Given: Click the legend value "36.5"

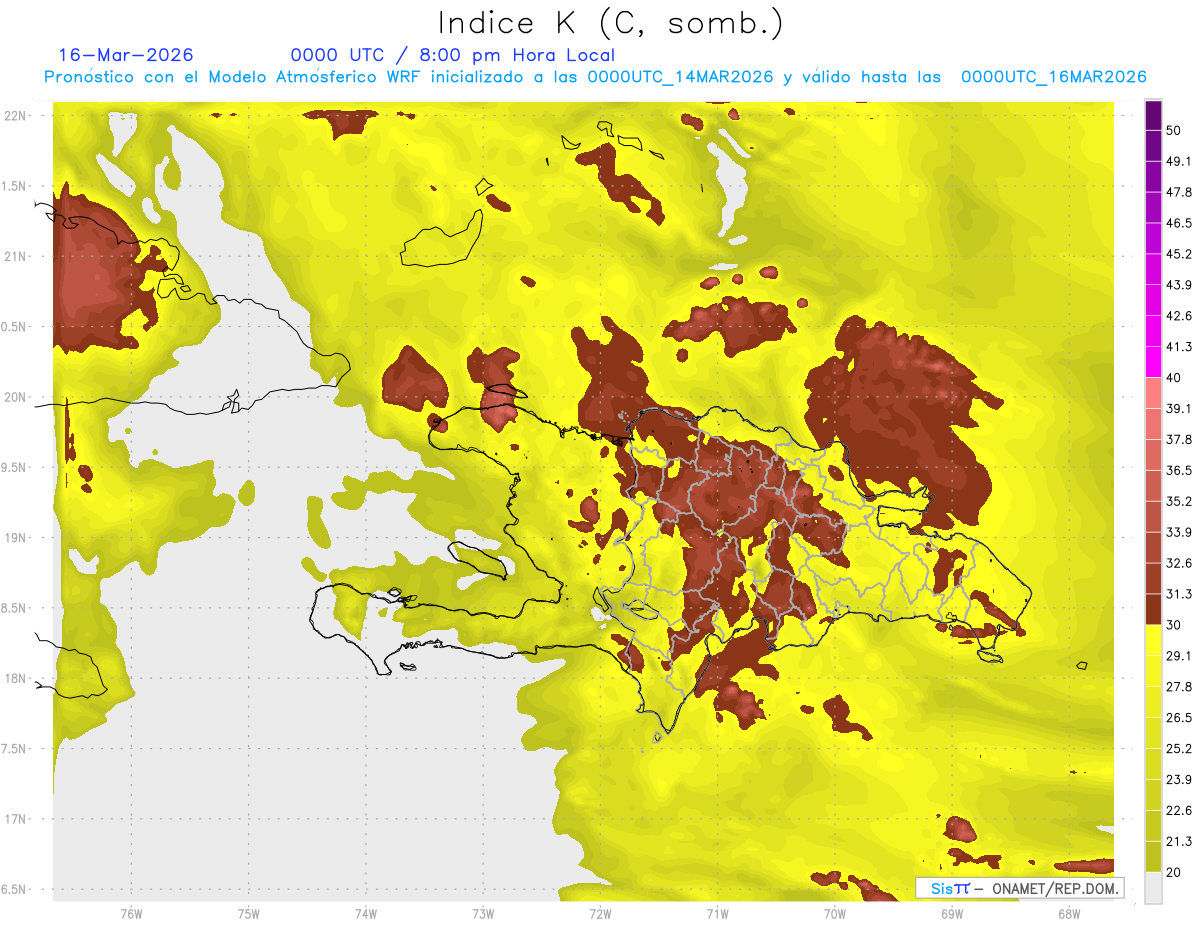Looking at the screenshot, I should pyautogui.click(x=1179, y=470).
